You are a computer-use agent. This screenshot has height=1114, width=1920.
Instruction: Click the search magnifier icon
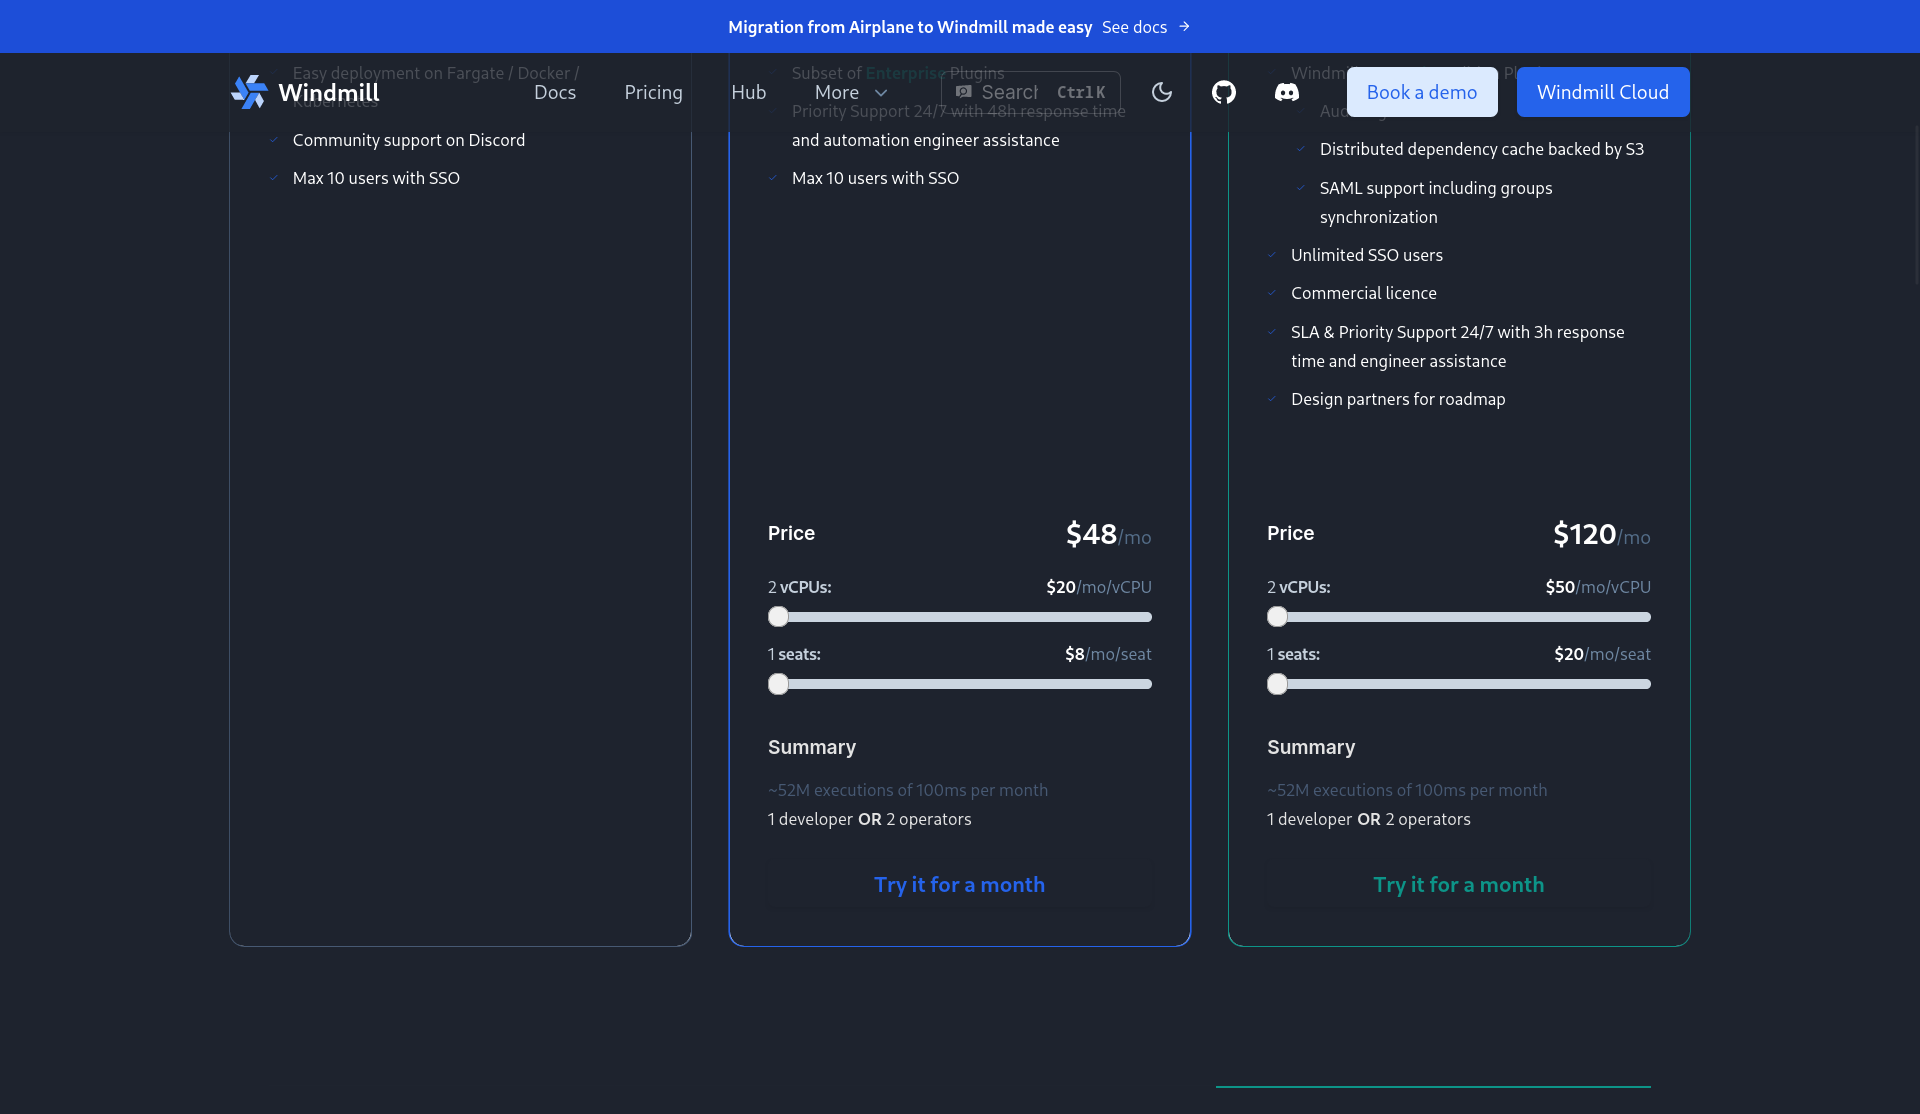(964, 92)
